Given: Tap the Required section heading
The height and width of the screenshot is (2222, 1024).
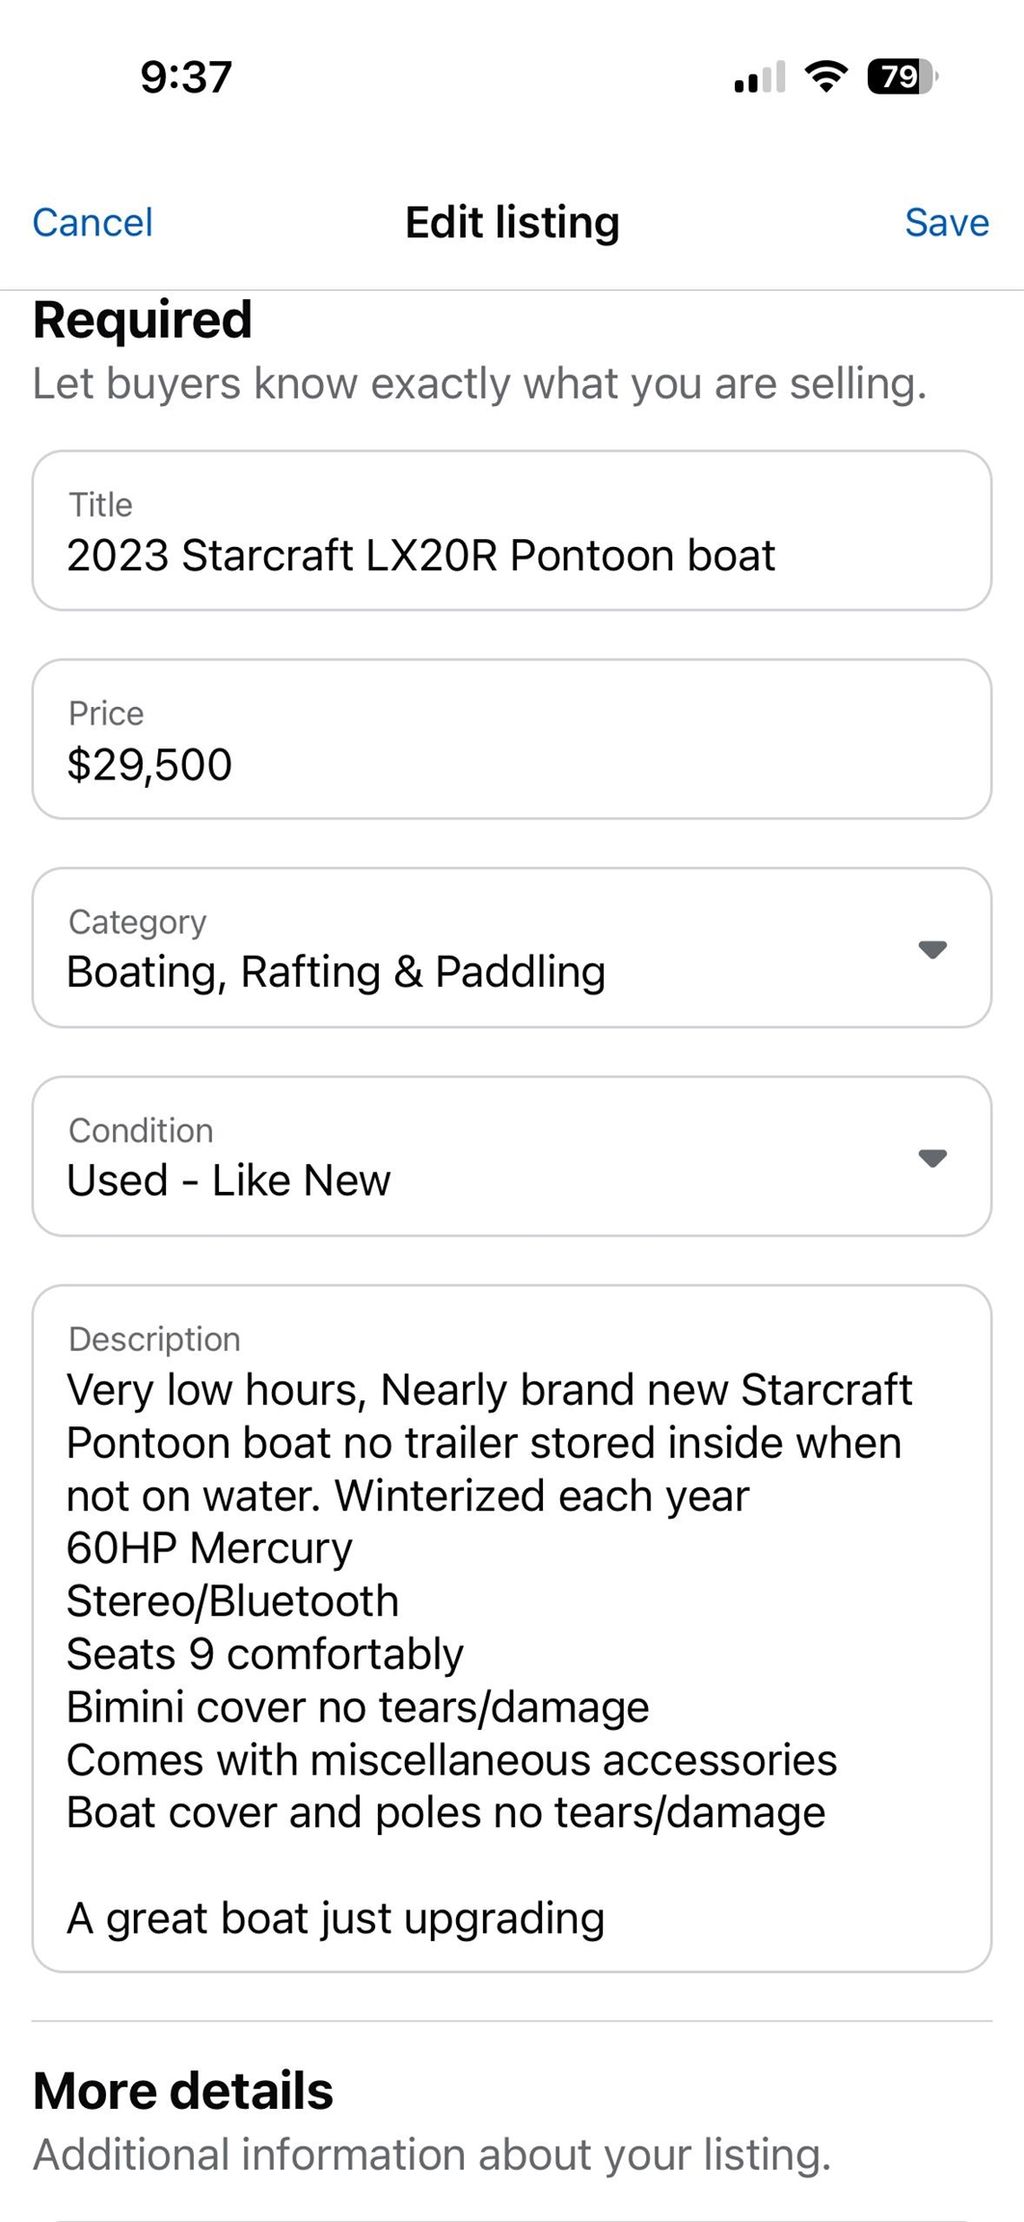Looking at the screenshot, I should pos(142,320).
